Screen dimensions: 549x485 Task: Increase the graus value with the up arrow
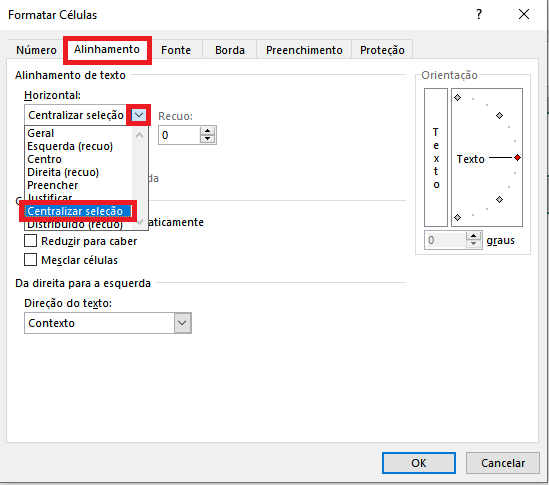point(474,236)
